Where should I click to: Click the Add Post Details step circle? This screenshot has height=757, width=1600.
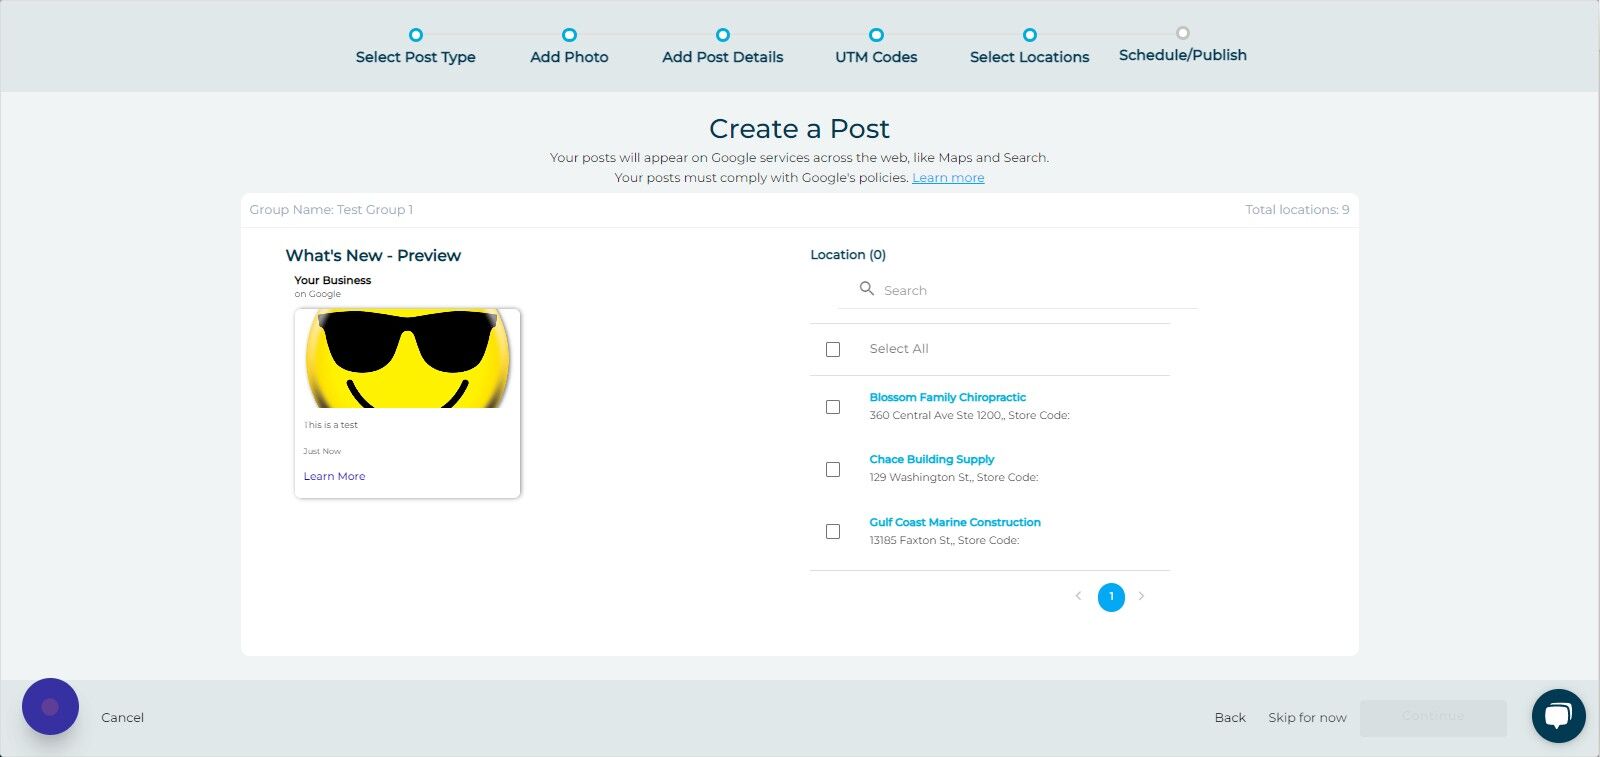point(723,35)
